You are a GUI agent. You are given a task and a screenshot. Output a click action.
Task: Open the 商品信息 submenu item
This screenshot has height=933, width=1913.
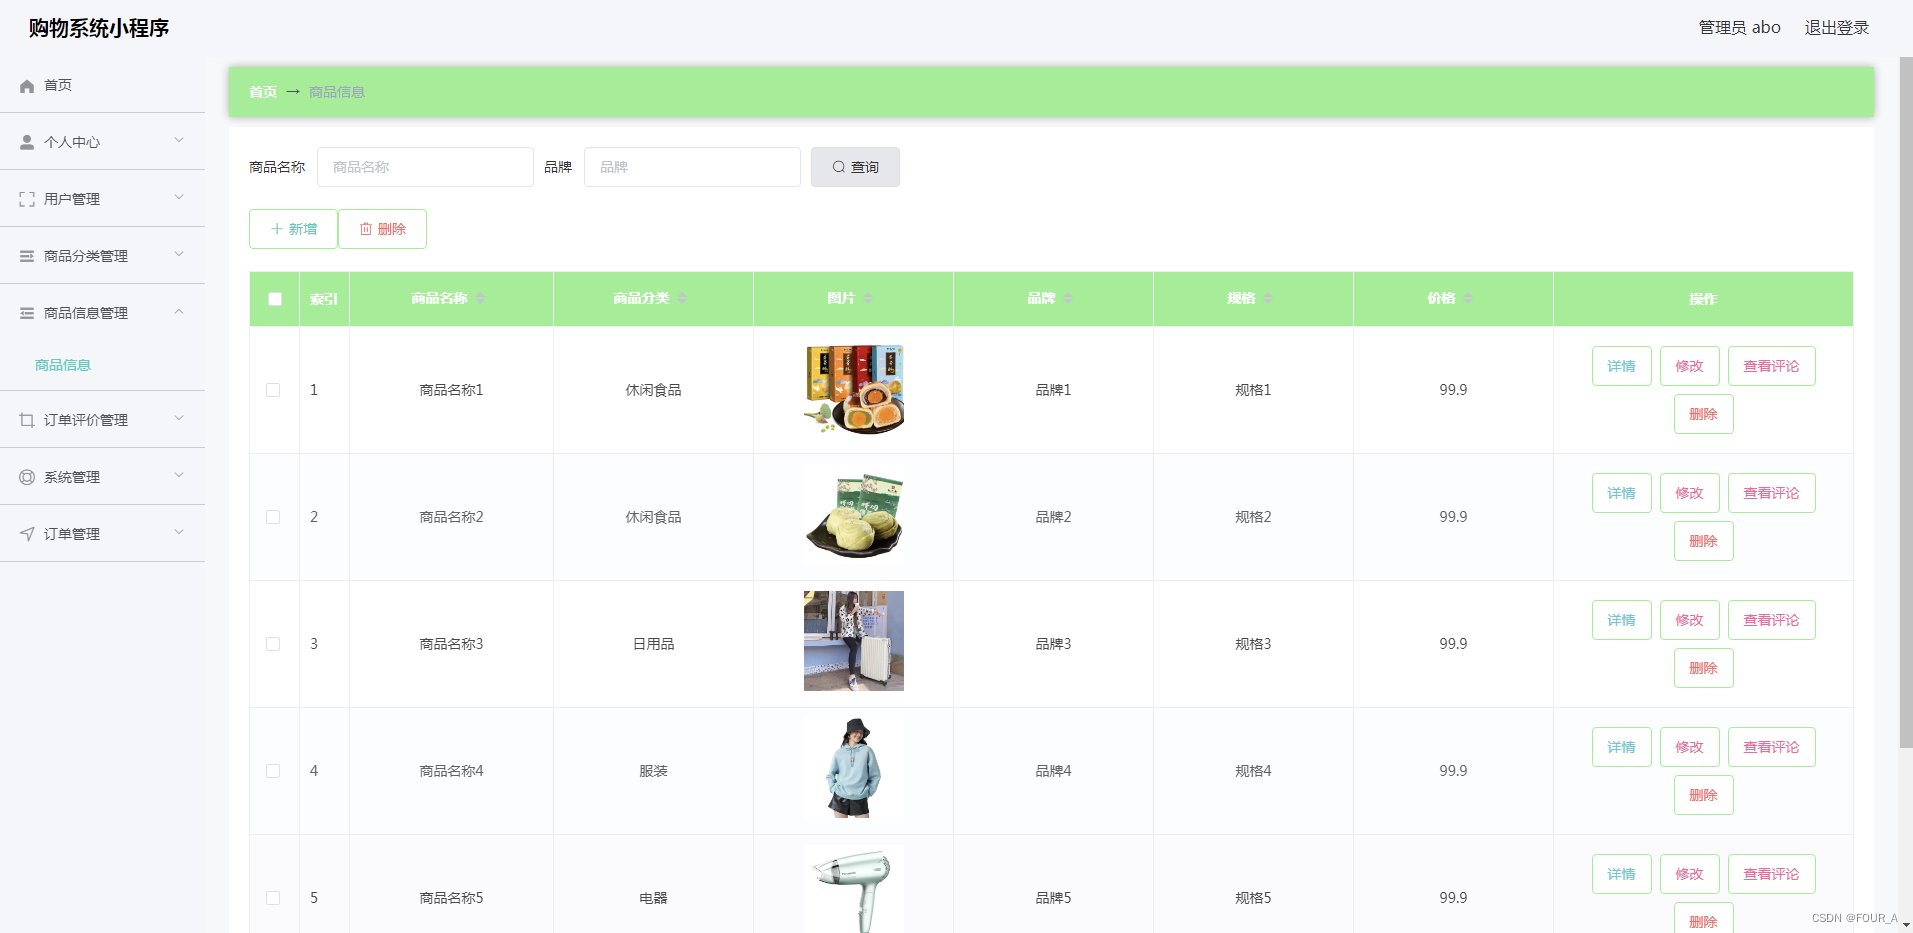click(63, 365)
